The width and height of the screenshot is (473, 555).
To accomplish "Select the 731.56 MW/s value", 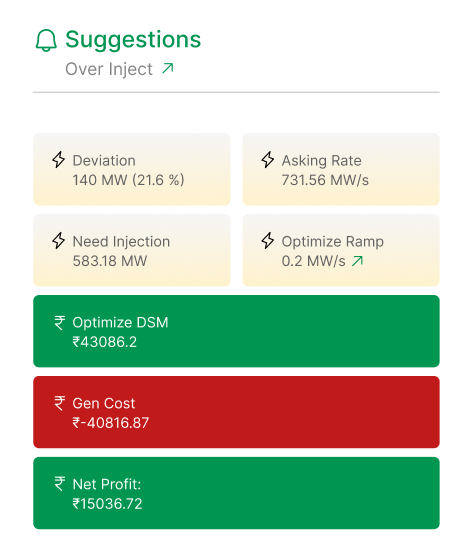I will [325, 180].
